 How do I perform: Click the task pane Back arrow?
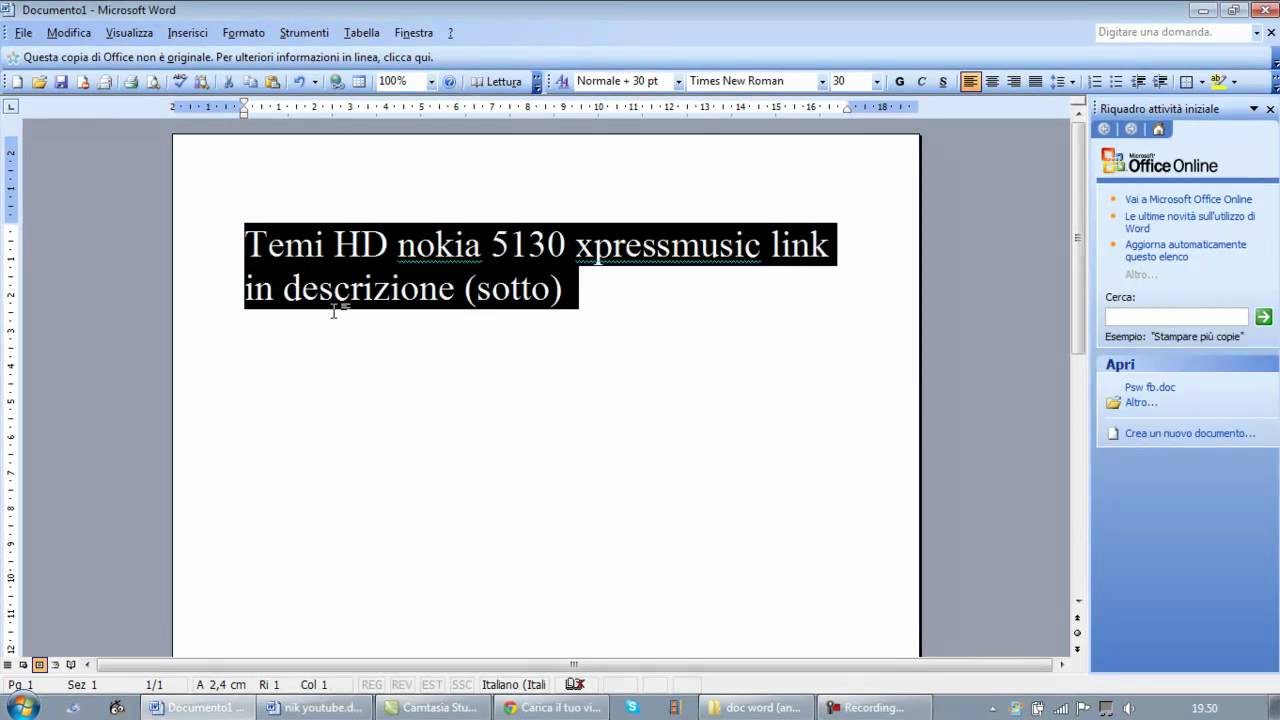point(1104,129)
